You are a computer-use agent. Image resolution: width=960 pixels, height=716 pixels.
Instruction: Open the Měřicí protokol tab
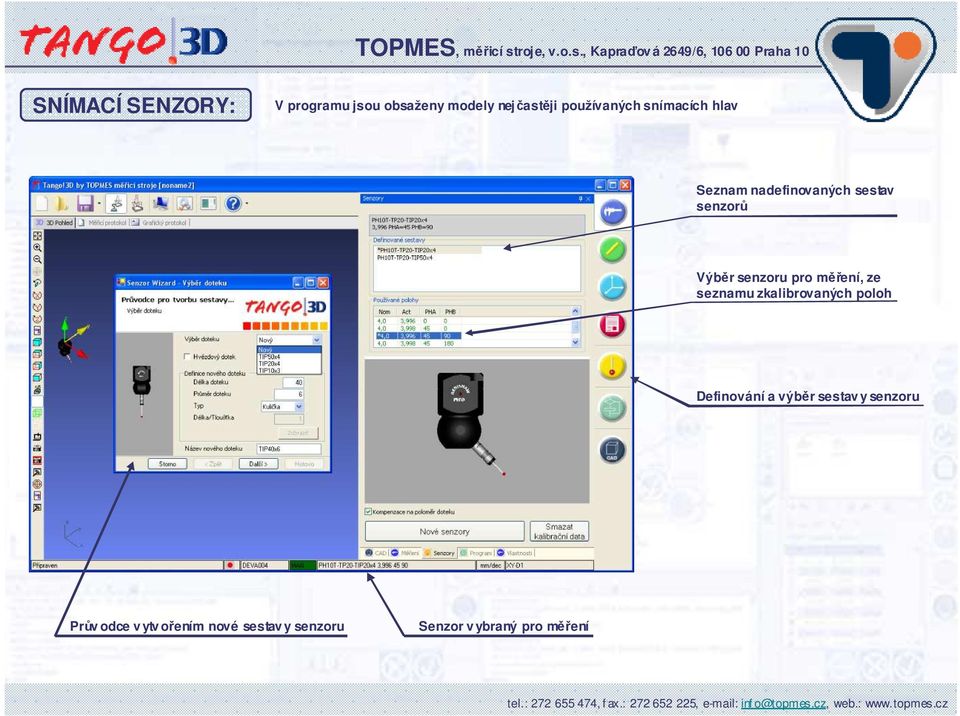click(x=103, y=222)
